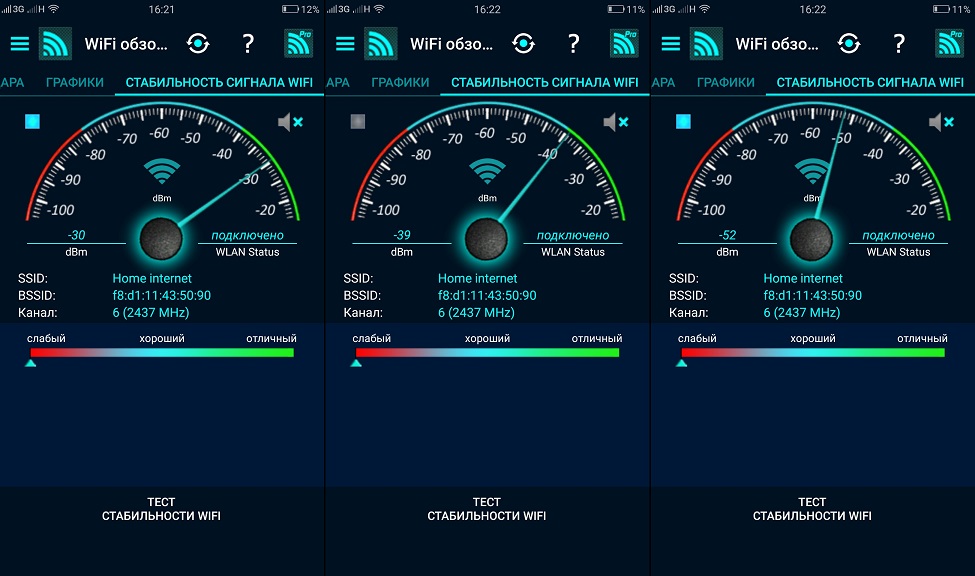
Task: Click BSSID f8:d1:11:43:50:90 in middle screen
Action: (487, 295)
